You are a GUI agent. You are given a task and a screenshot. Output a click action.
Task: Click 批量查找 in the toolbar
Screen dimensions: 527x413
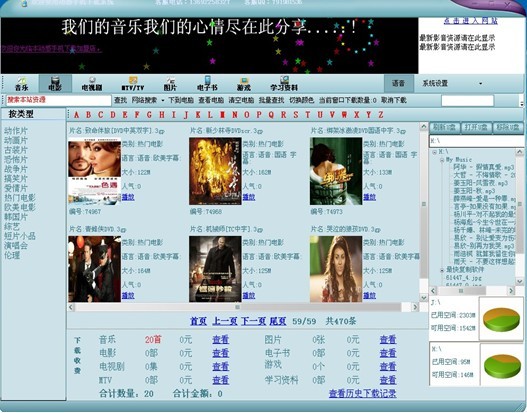tap(271, 100)
